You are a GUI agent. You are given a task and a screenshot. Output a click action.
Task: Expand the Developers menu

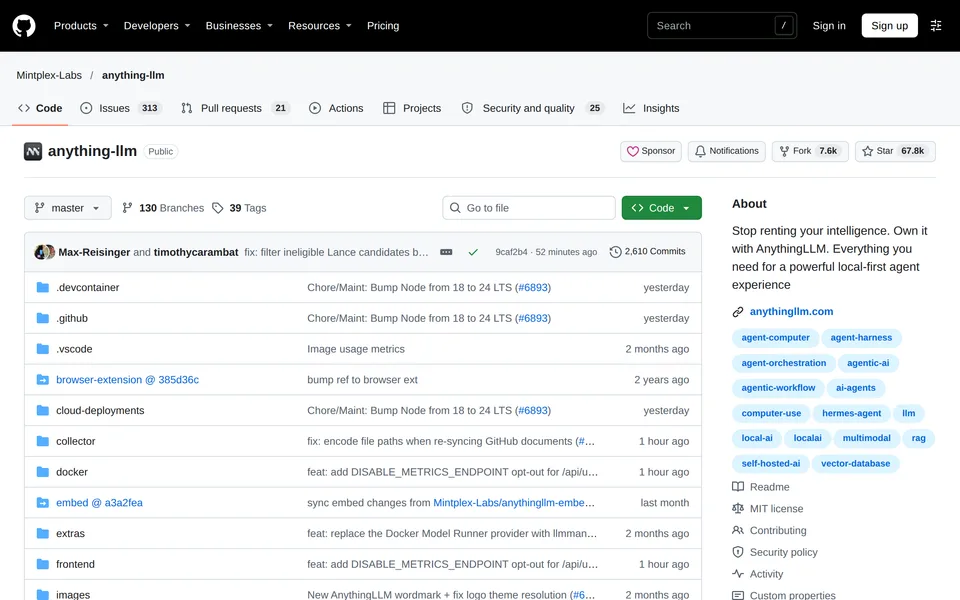(157, 26)
